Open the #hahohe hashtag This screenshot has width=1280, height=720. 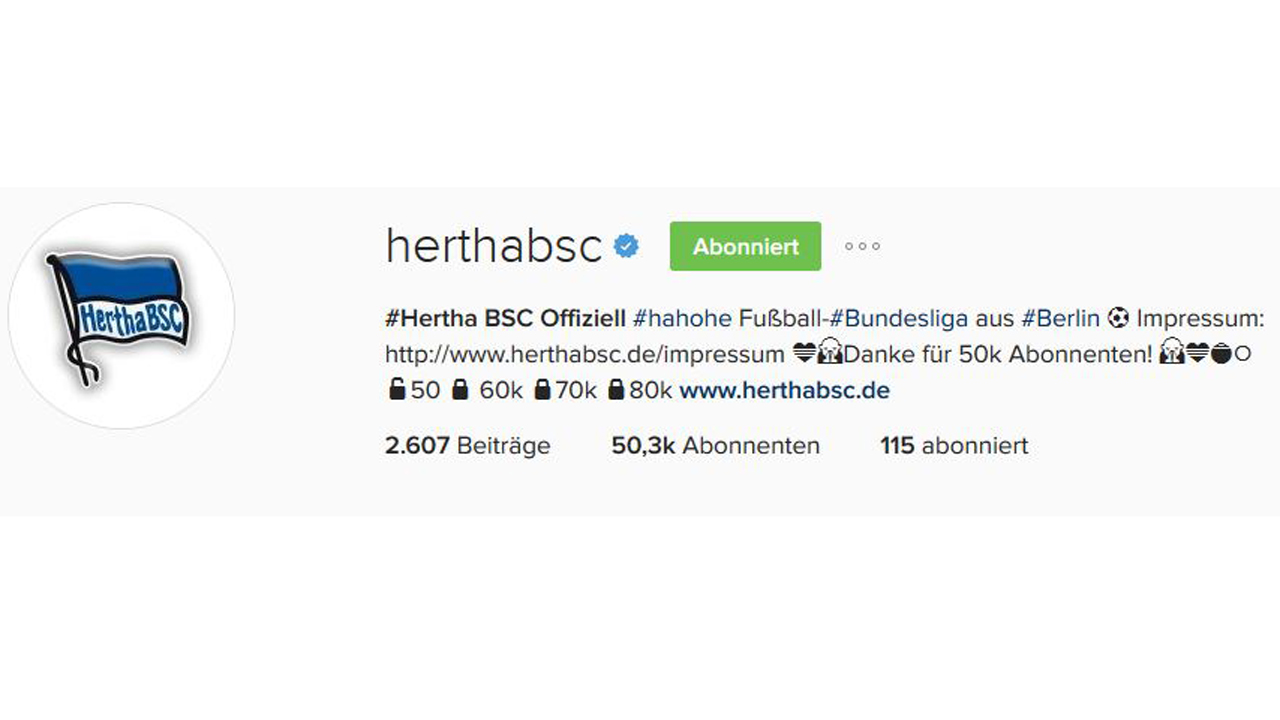[682, 319]
